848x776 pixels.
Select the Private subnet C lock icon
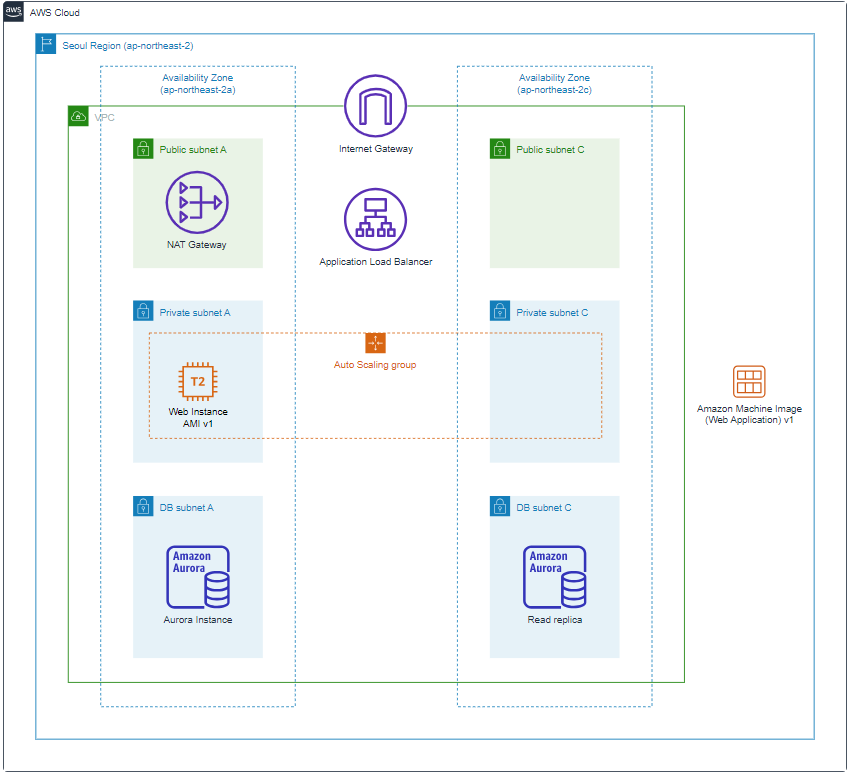pyautogui.click(x=500, y=311)
